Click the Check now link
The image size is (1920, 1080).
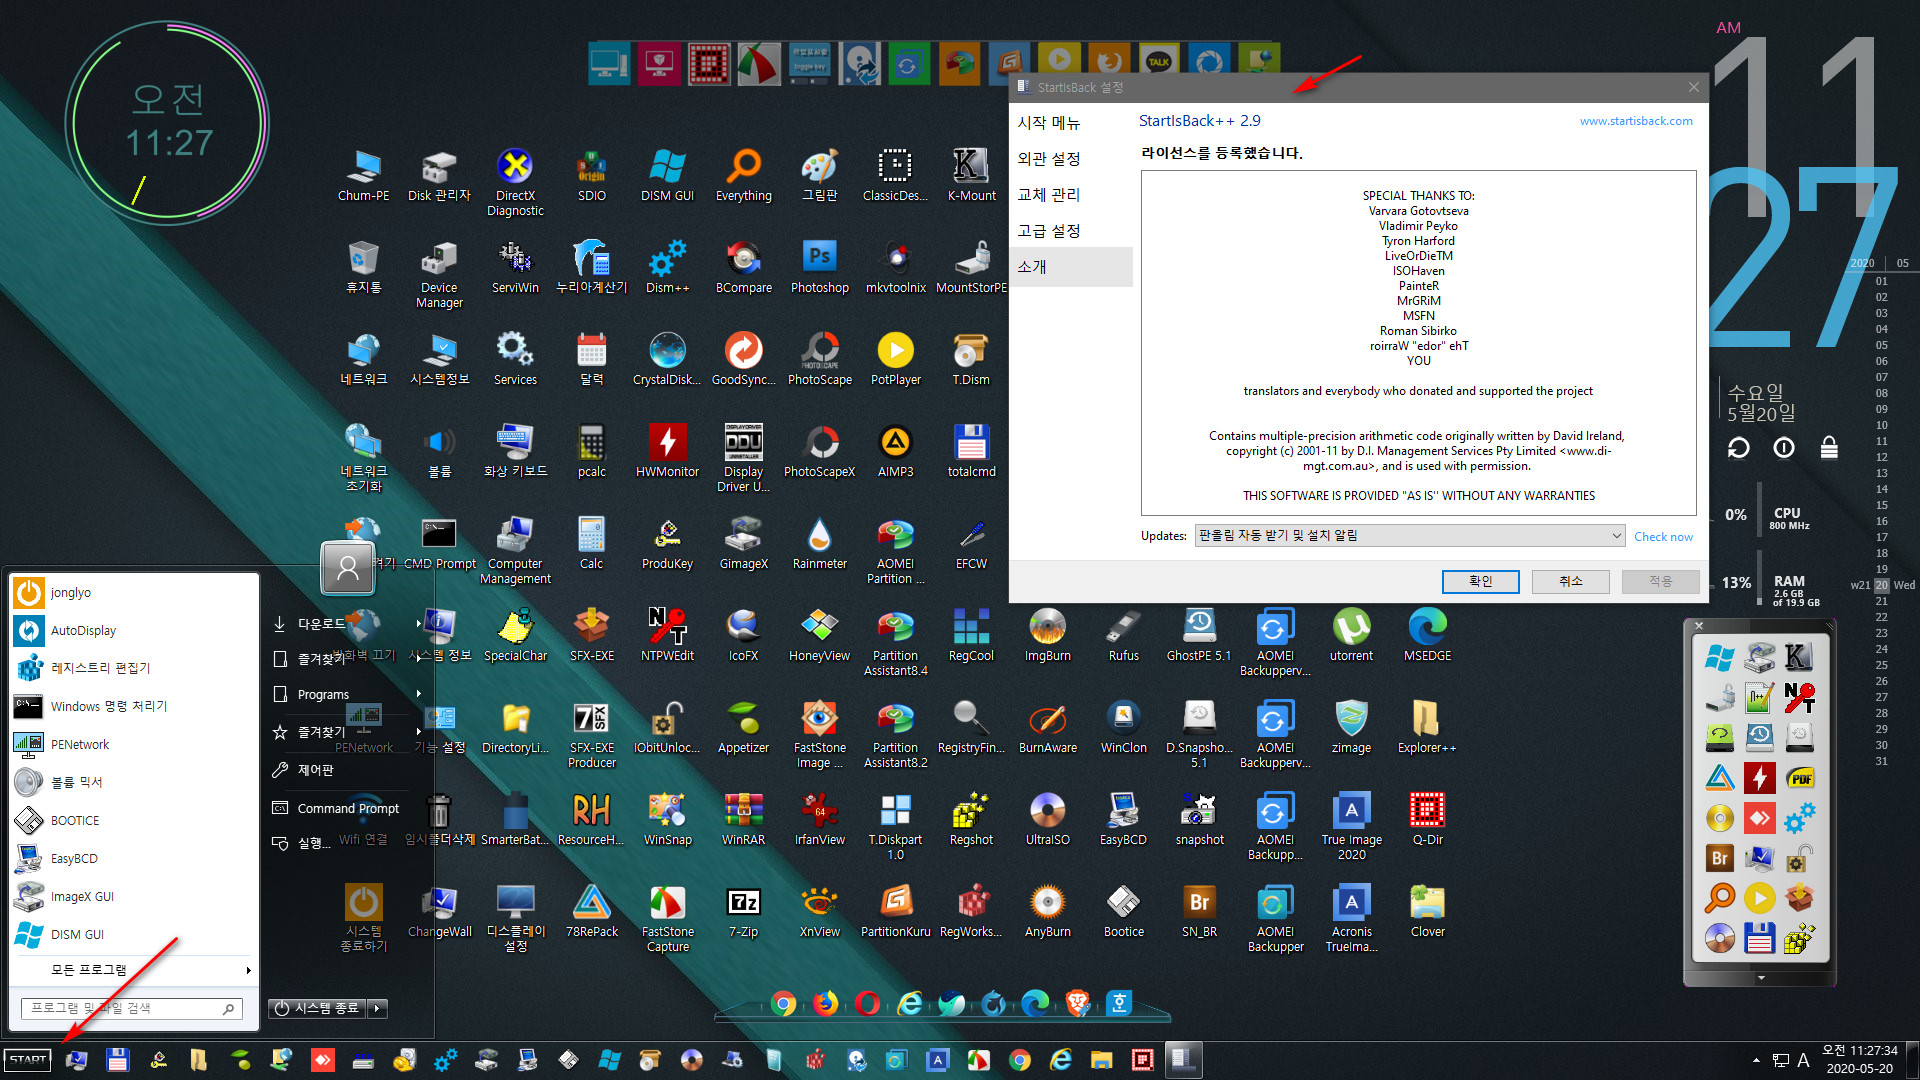1663,537
